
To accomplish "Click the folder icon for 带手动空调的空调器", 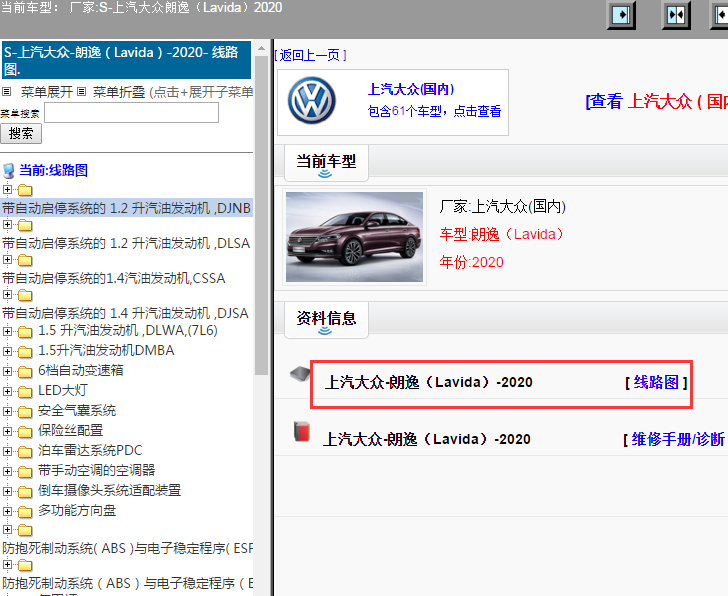I will [25, 471].
